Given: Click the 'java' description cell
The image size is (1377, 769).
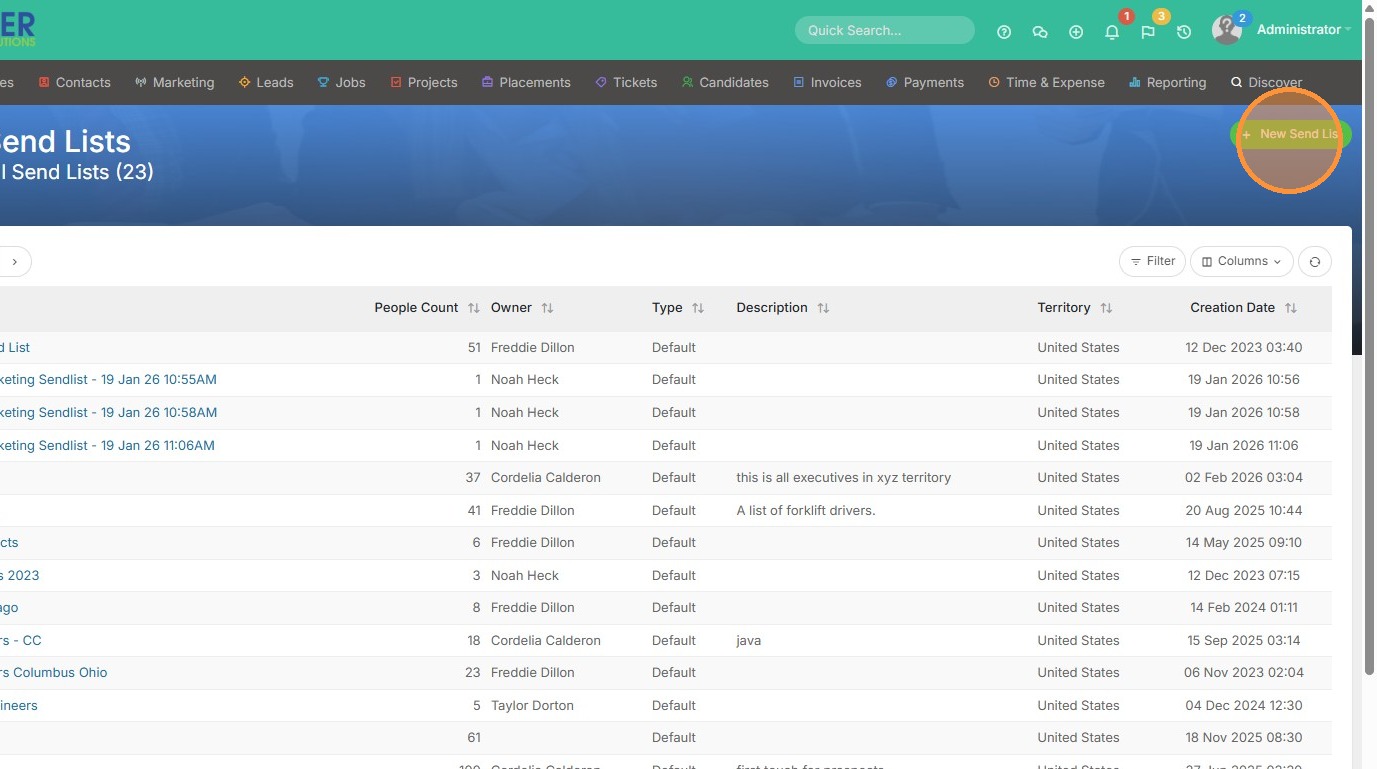Looking at the screenshot, I should tap(749, 641).
